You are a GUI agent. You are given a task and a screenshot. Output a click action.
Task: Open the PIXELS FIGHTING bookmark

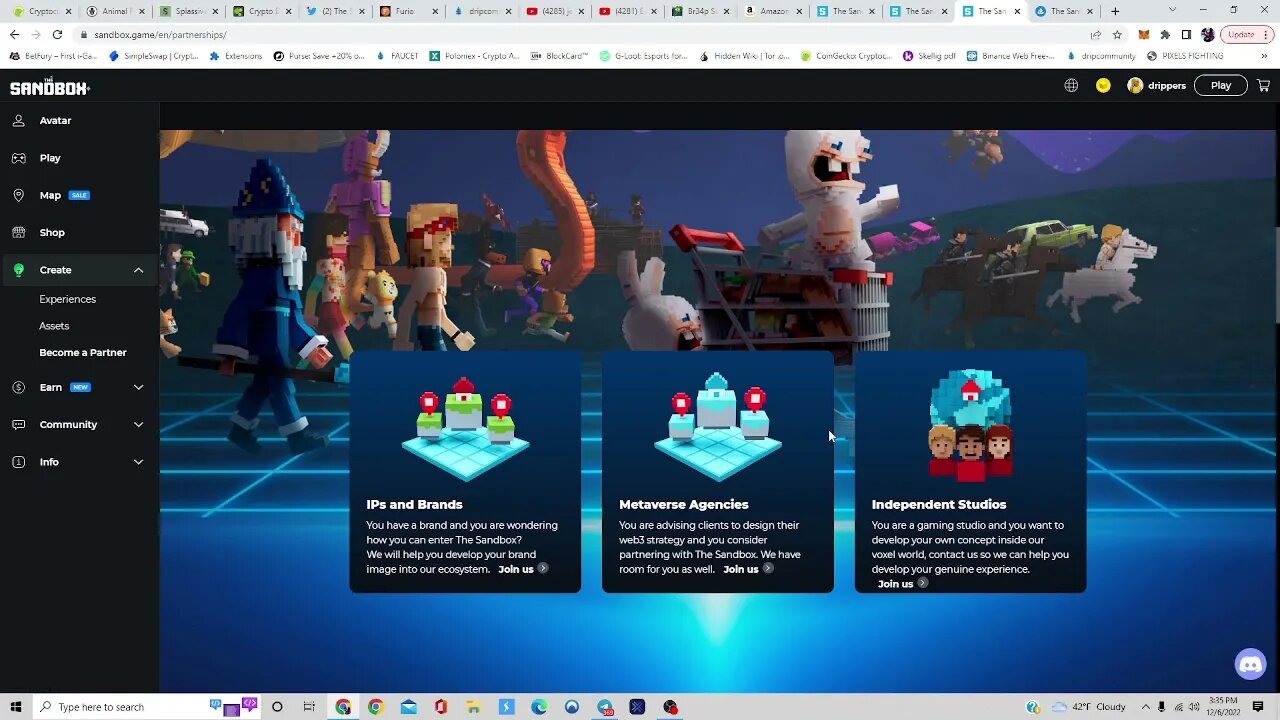click(x=1185, y=56)
